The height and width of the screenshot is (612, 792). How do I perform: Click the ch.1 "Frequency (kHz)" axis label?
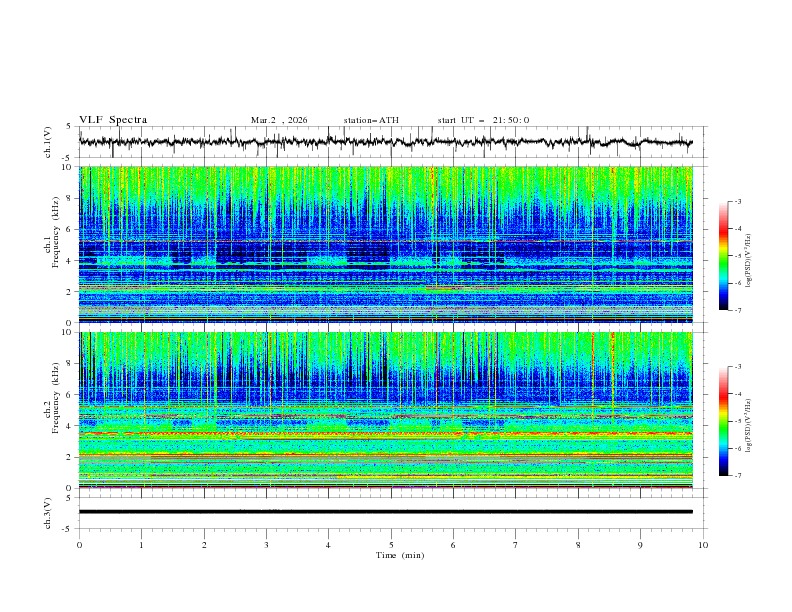[56, 230]
